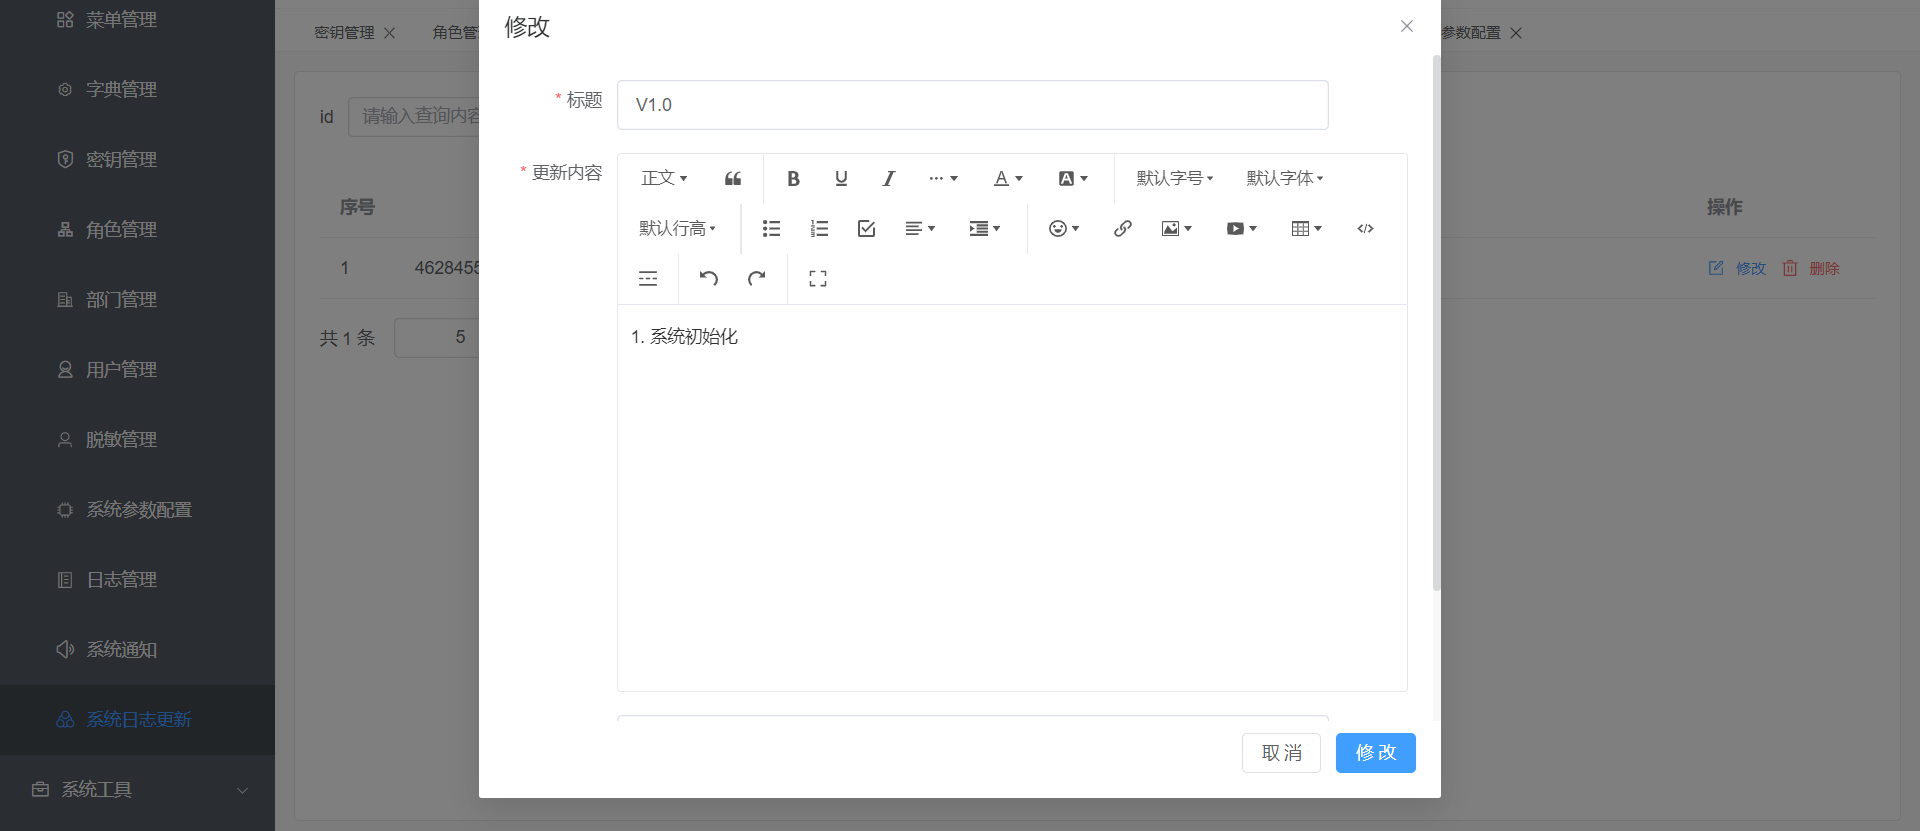
Task: Click the undo arrow
Action: click(708, 279)
